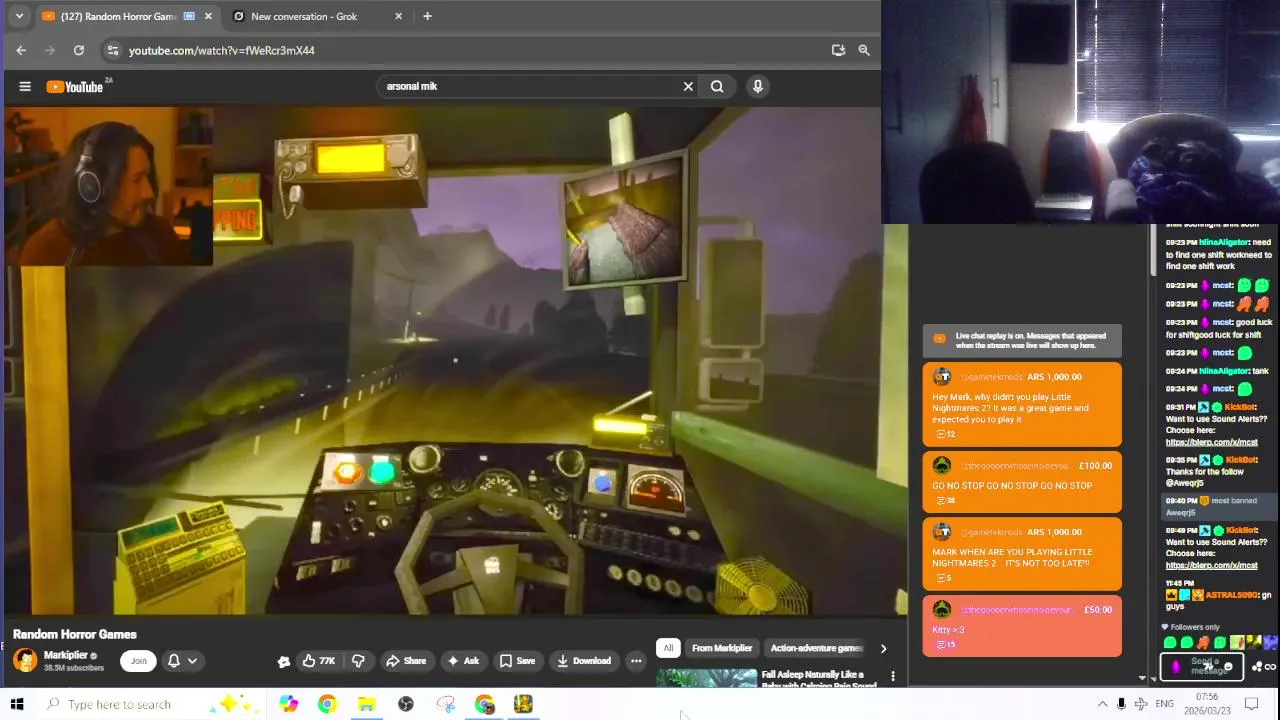This screenshot has width=1280, height=720.
Task: Focus the Send a message chat box
Action: tap(1204, 667)
